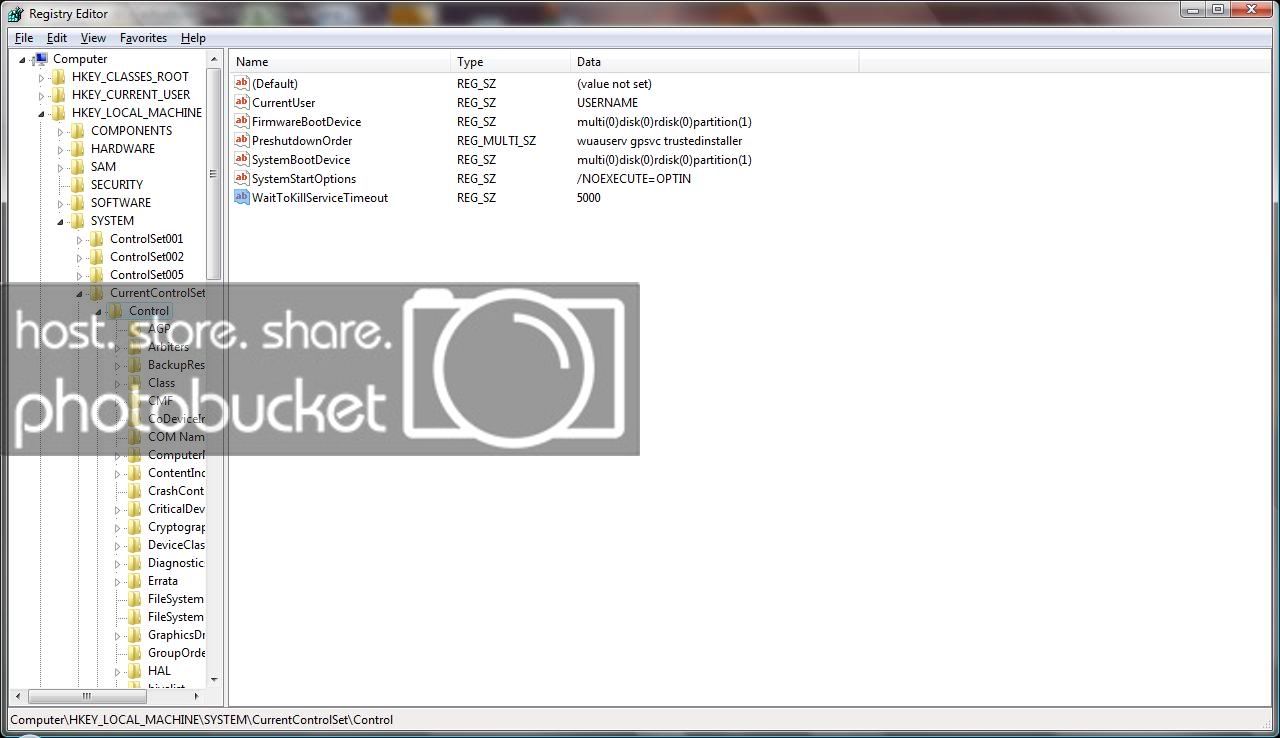Viewport: 1280px width, 738px height.
Task: Click the SystemStartOptions value string icon
Action: pyautogui.click(x=241, y=178)
